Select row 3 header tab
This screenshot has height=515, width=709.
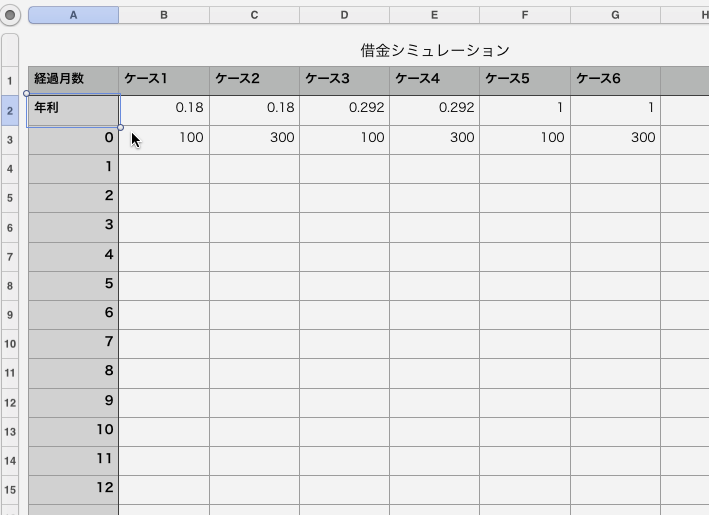point(10,140)
